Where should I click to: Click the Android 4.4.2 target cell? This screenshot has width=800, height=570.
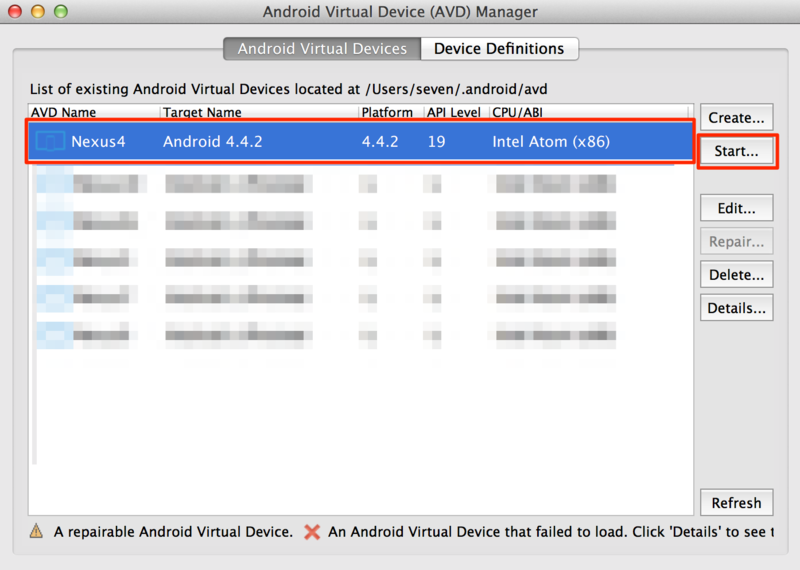[212, 141]
